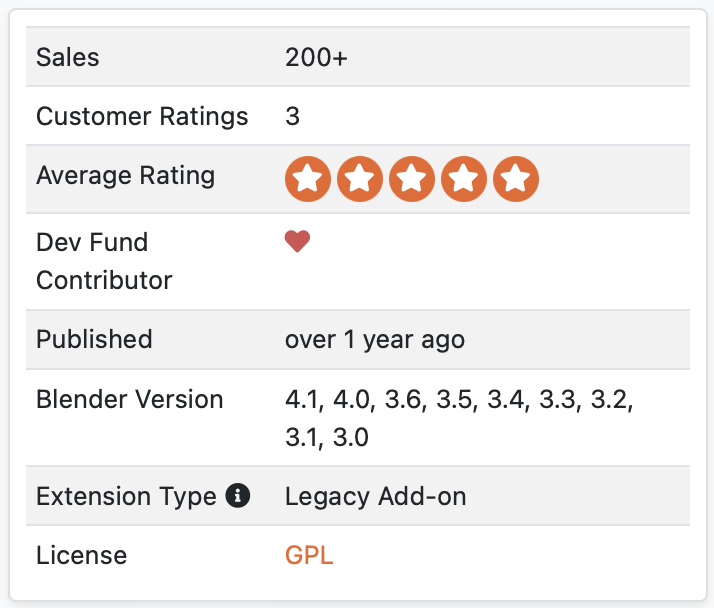Click the Legacy Add-on text
This screenshot has width=714, height=608.
click(376, 496)
